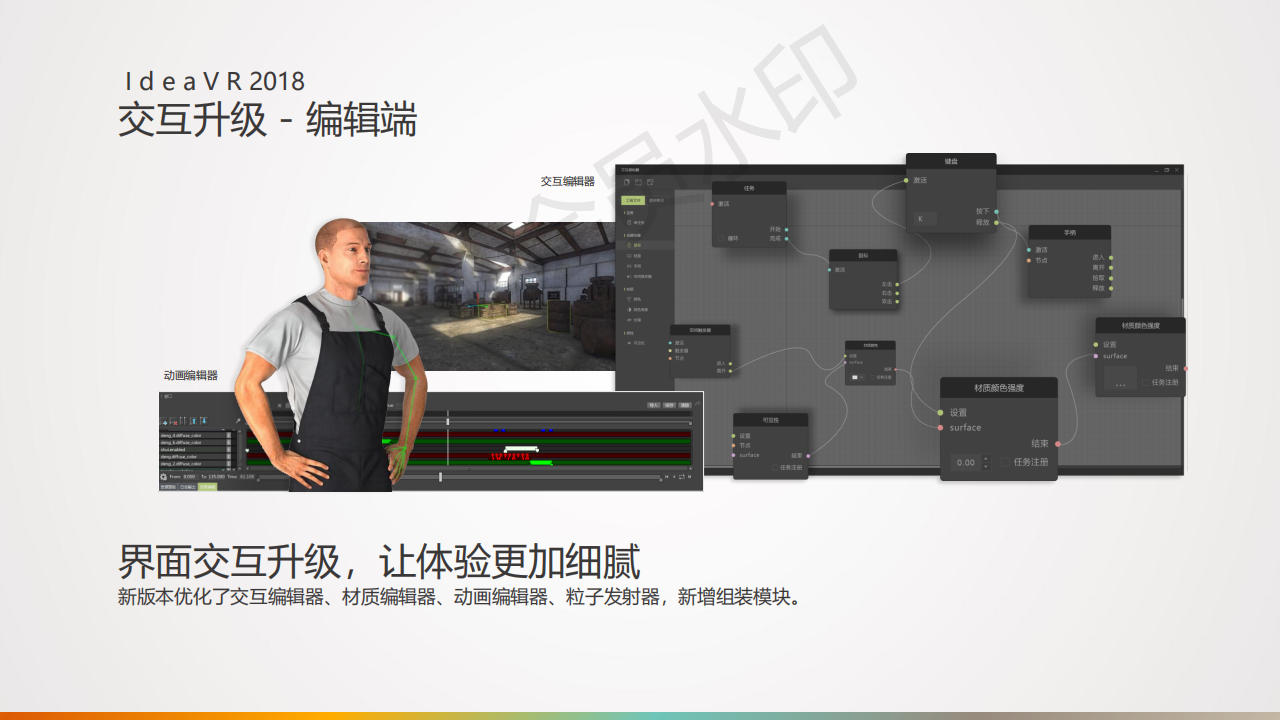Viewport: 1280px width, 720px height.
Task: Click the loop playback icon in animation editor
Action: pyautogui.click(x=682, y=477)
